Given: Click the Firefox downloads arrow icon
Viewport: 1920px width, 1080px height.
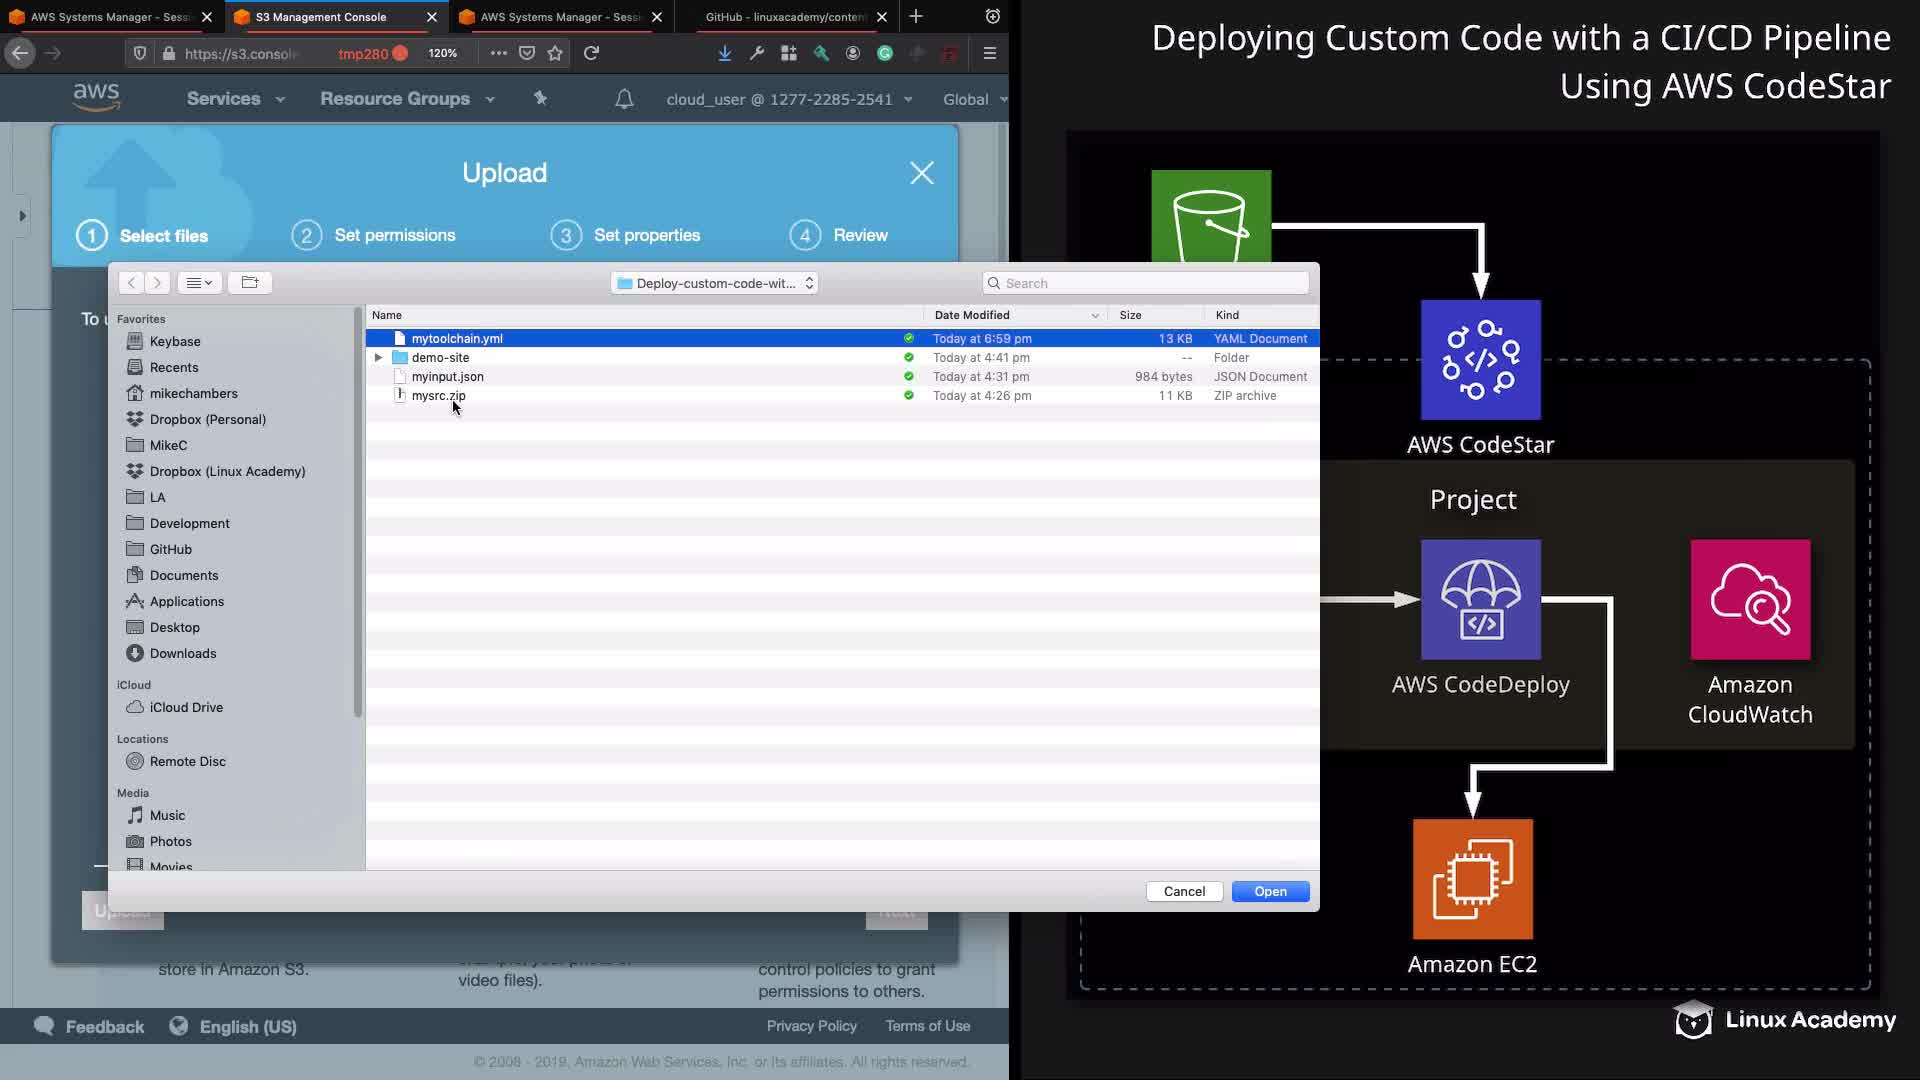Looking at the screenshot, I should pos(725,53).
